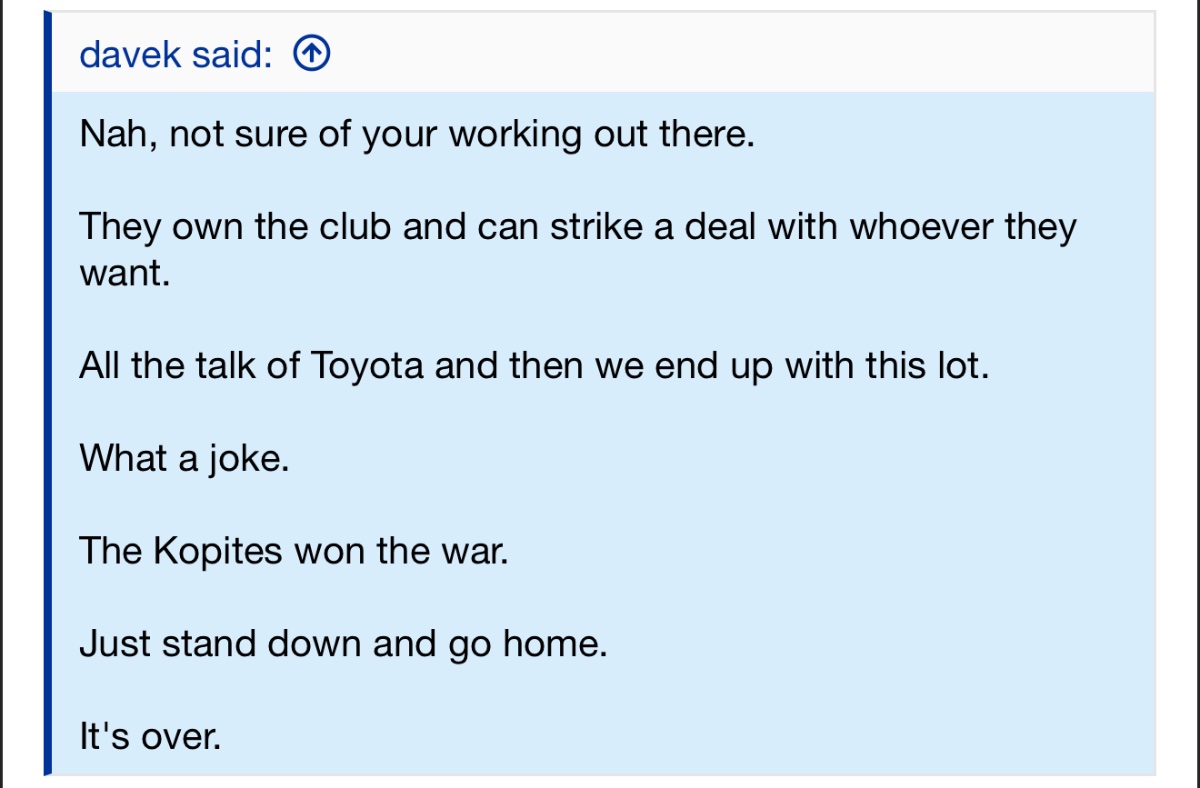Image resolution: width=1200 pixels, height=788 pixels.
Task: Click the blue vertical bar of the quote block
Action: tap(47, 394)
